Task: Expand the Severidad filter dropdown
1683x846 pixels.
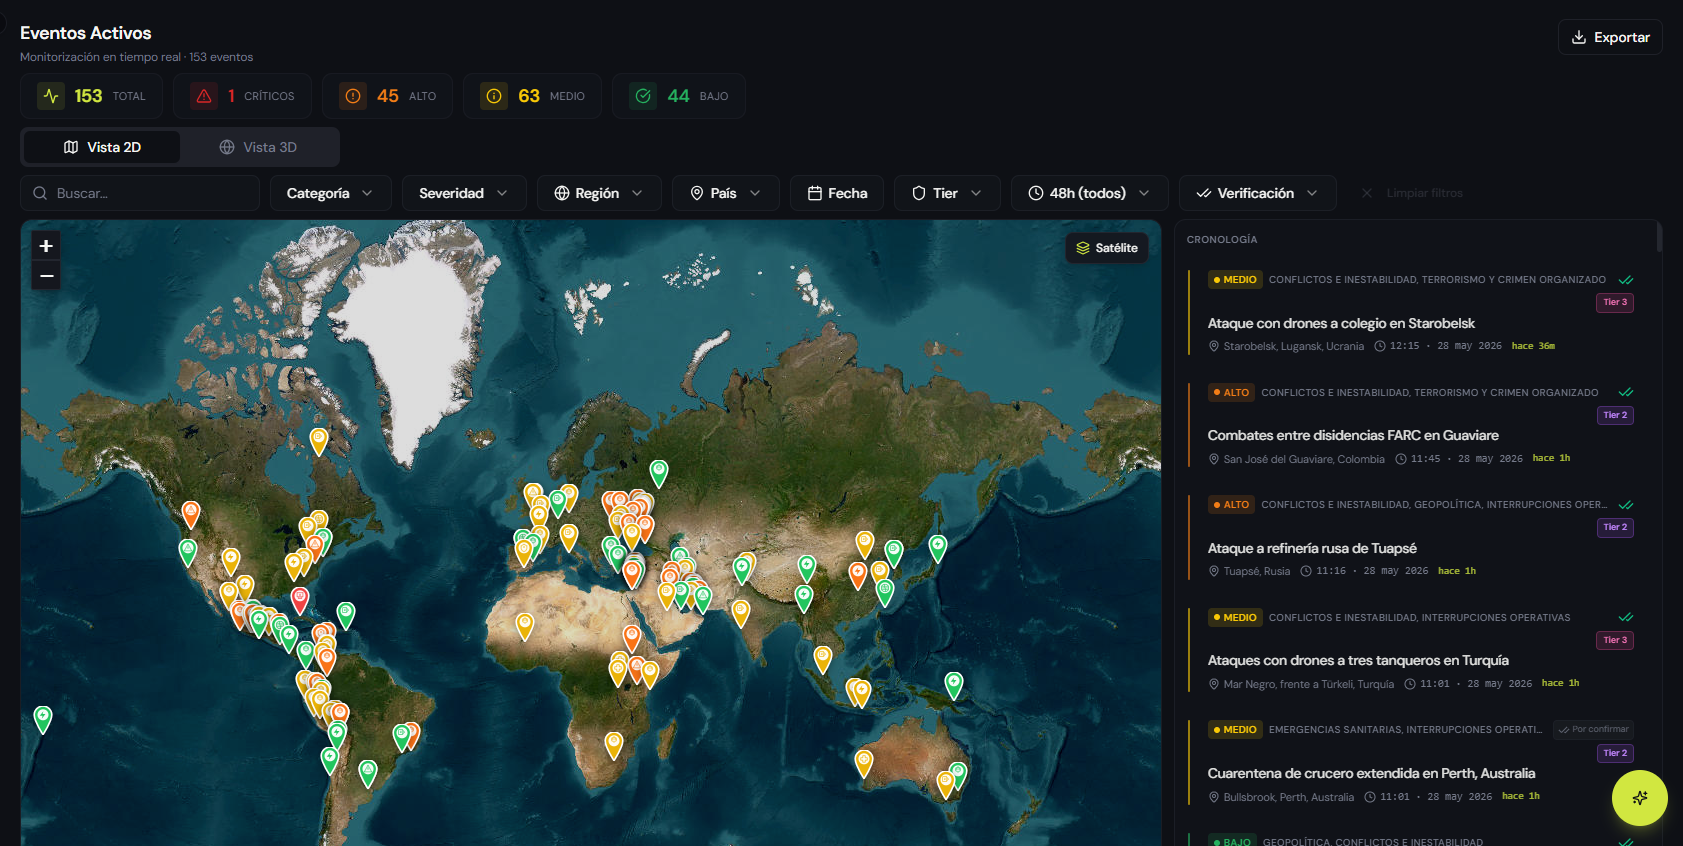Action: [x=464, y=193]
